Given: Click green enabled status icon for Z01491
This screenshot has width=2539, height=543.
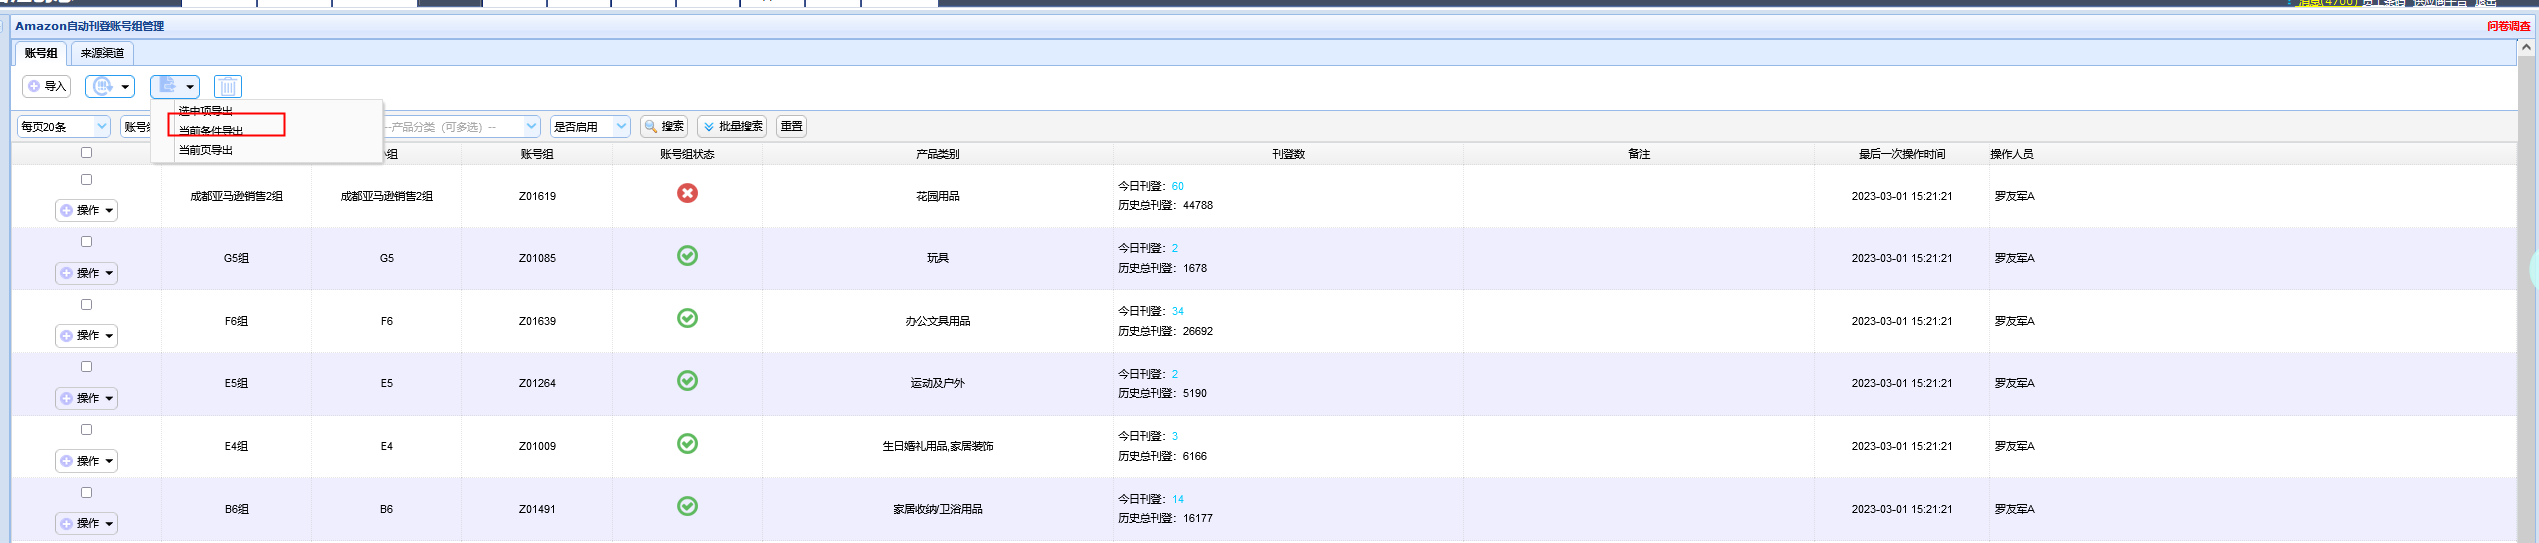Looking at the screenshot, I should coord(688,506).
